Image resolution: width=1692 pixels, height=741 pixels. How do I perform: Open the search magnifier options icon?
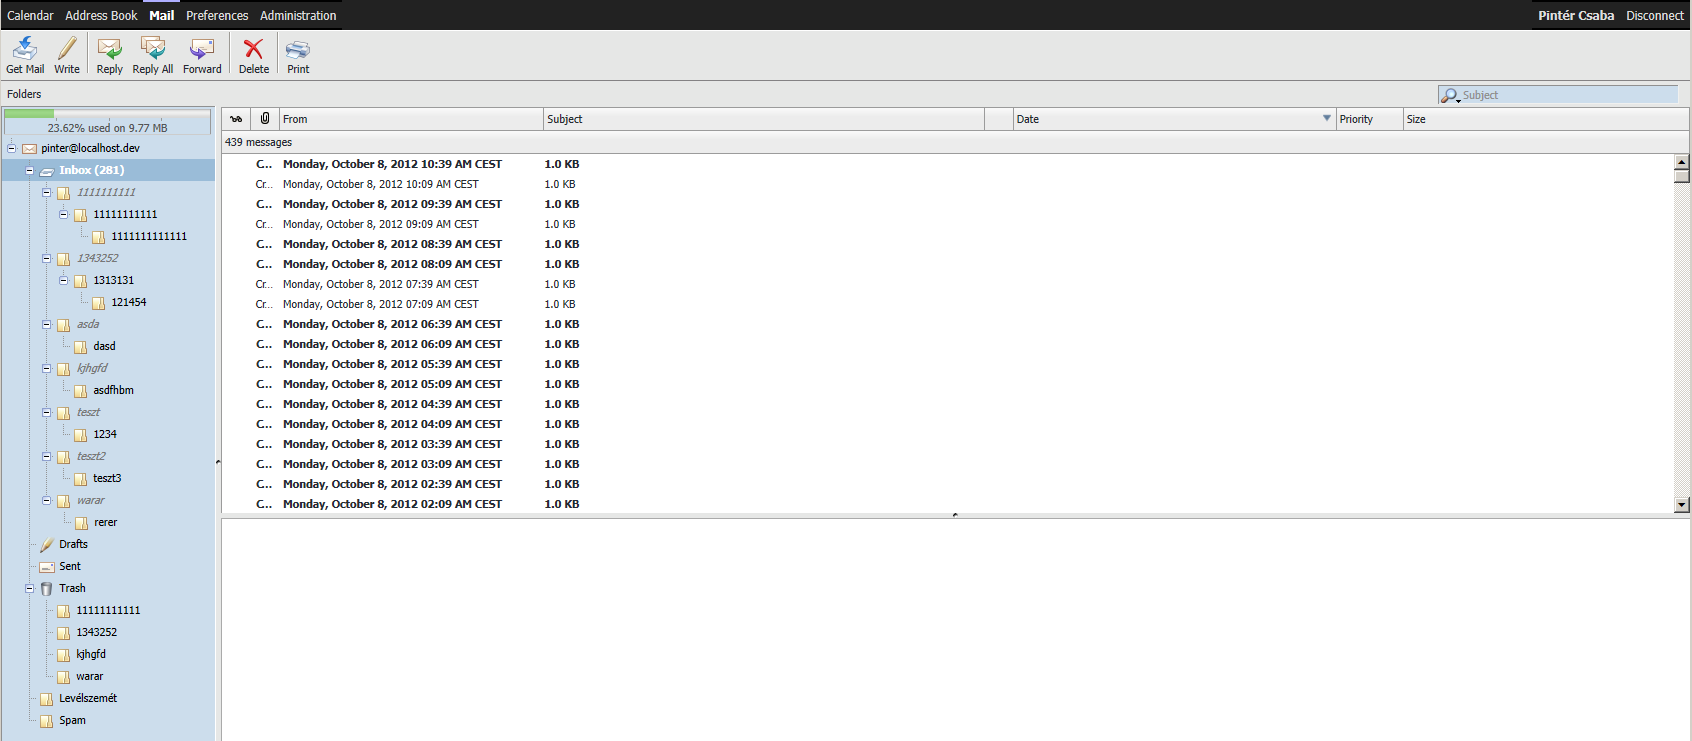point(1450,95)
